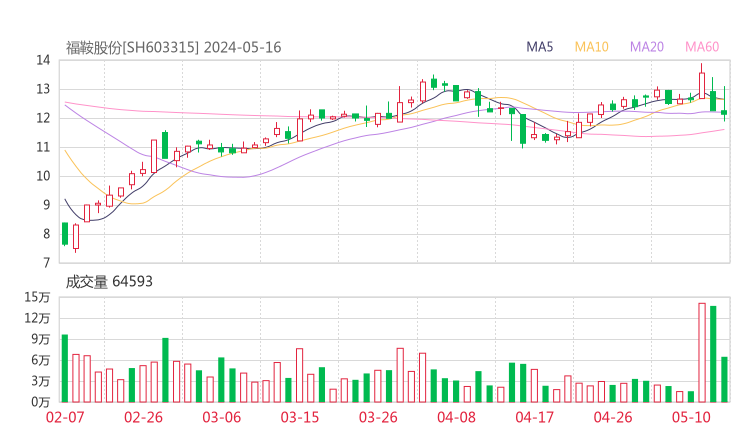Click the tallest red volume bar near 05-10

(x=702, y=353)
